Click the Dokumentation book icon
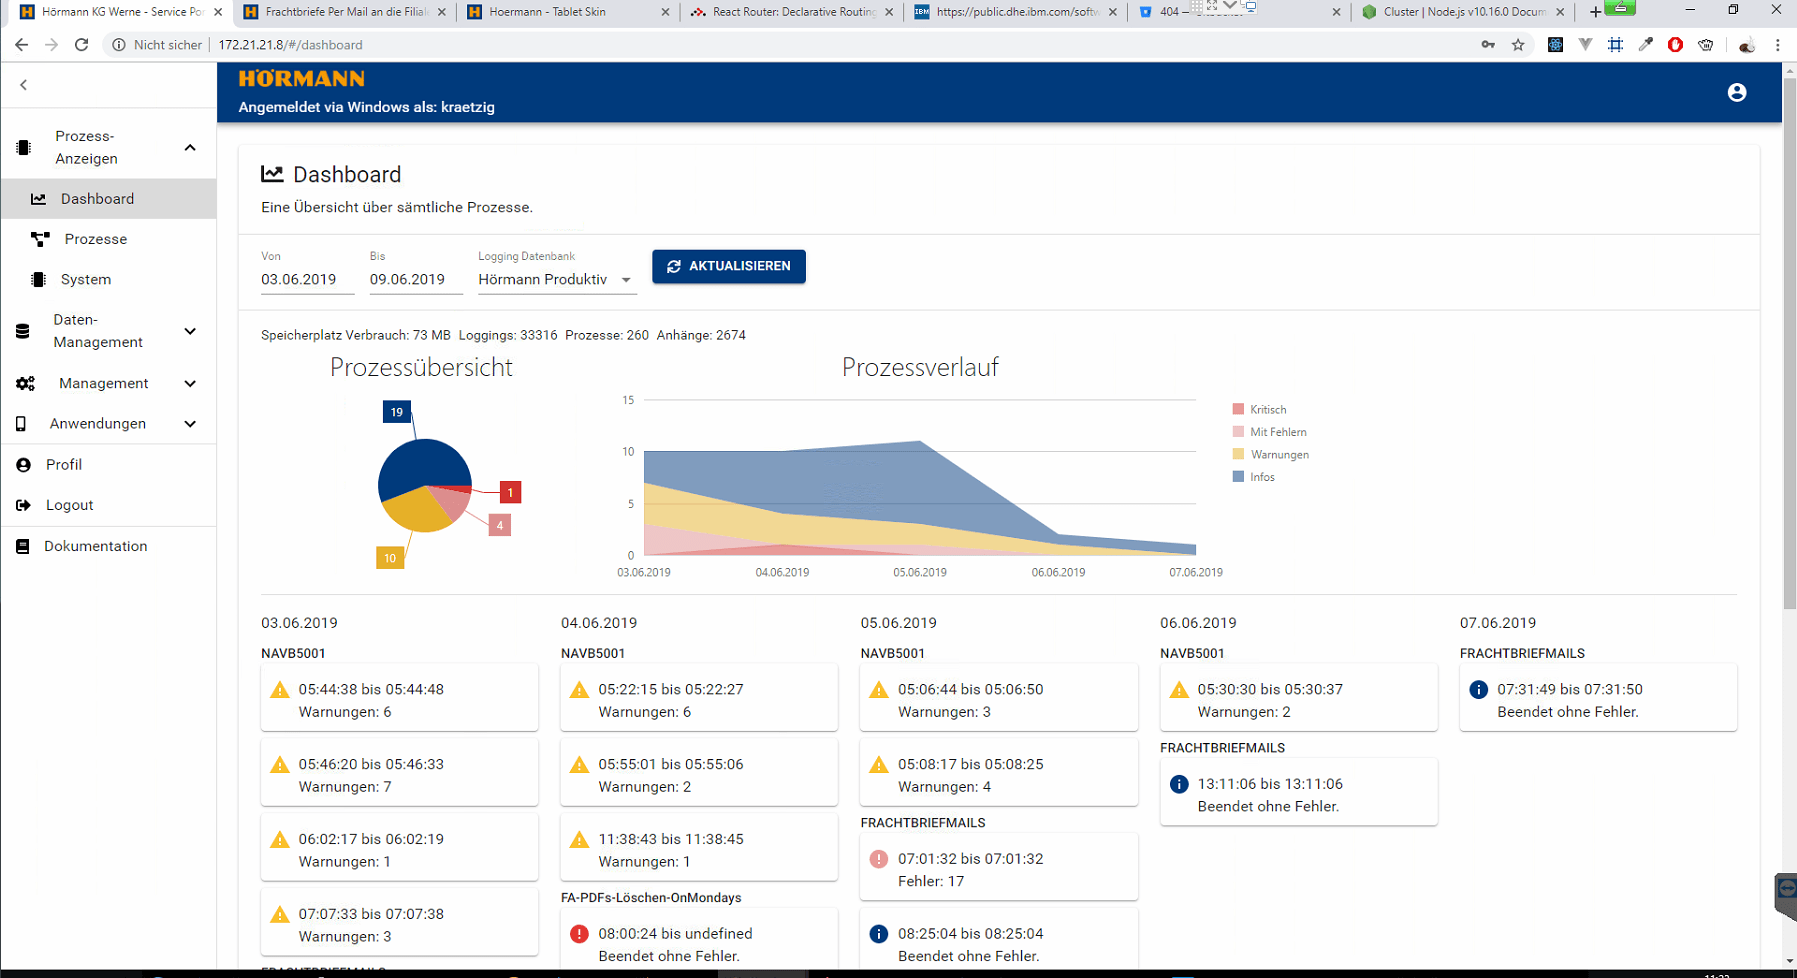The image size is (1797, 978). coord(22,546)
